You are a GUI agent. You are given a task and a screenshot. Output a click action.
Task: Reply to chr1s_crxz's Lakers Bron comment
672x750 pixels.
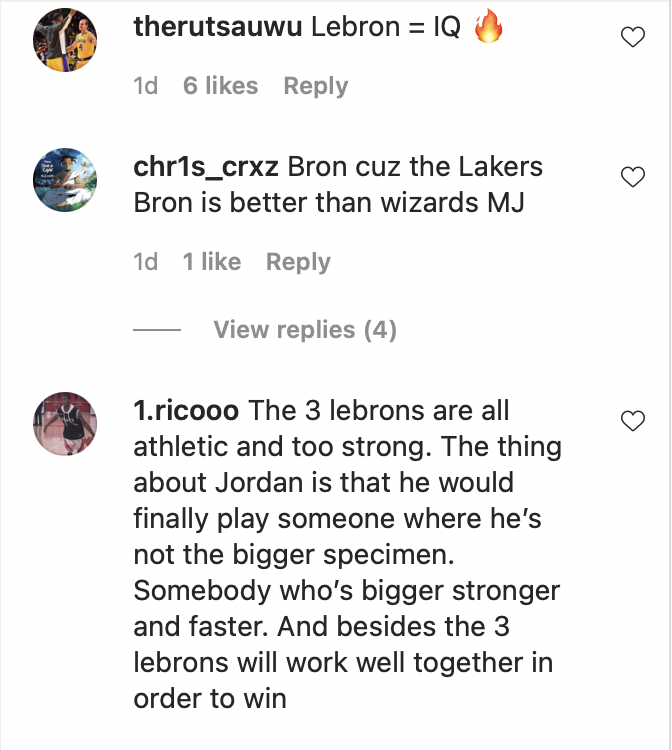[298, 262]
